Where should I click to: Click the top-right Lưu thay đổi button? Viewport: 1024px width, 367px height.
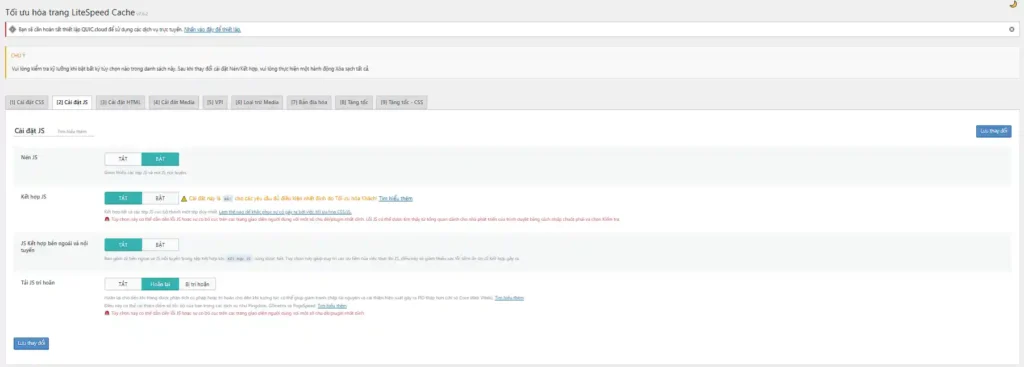[x=993, y=131]
